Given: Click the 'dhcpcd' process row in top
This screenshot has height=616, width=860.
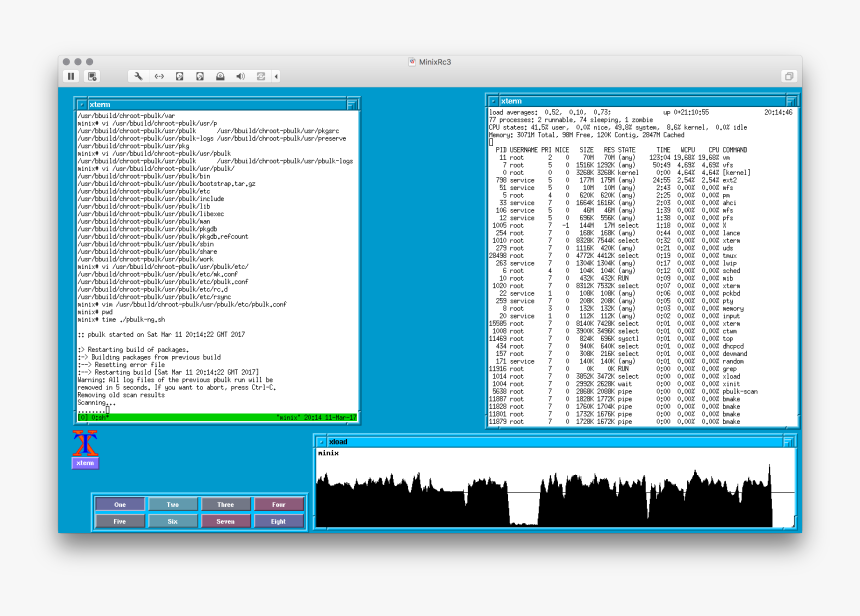Looking at the screenshot, I should [x=617, y=346].
